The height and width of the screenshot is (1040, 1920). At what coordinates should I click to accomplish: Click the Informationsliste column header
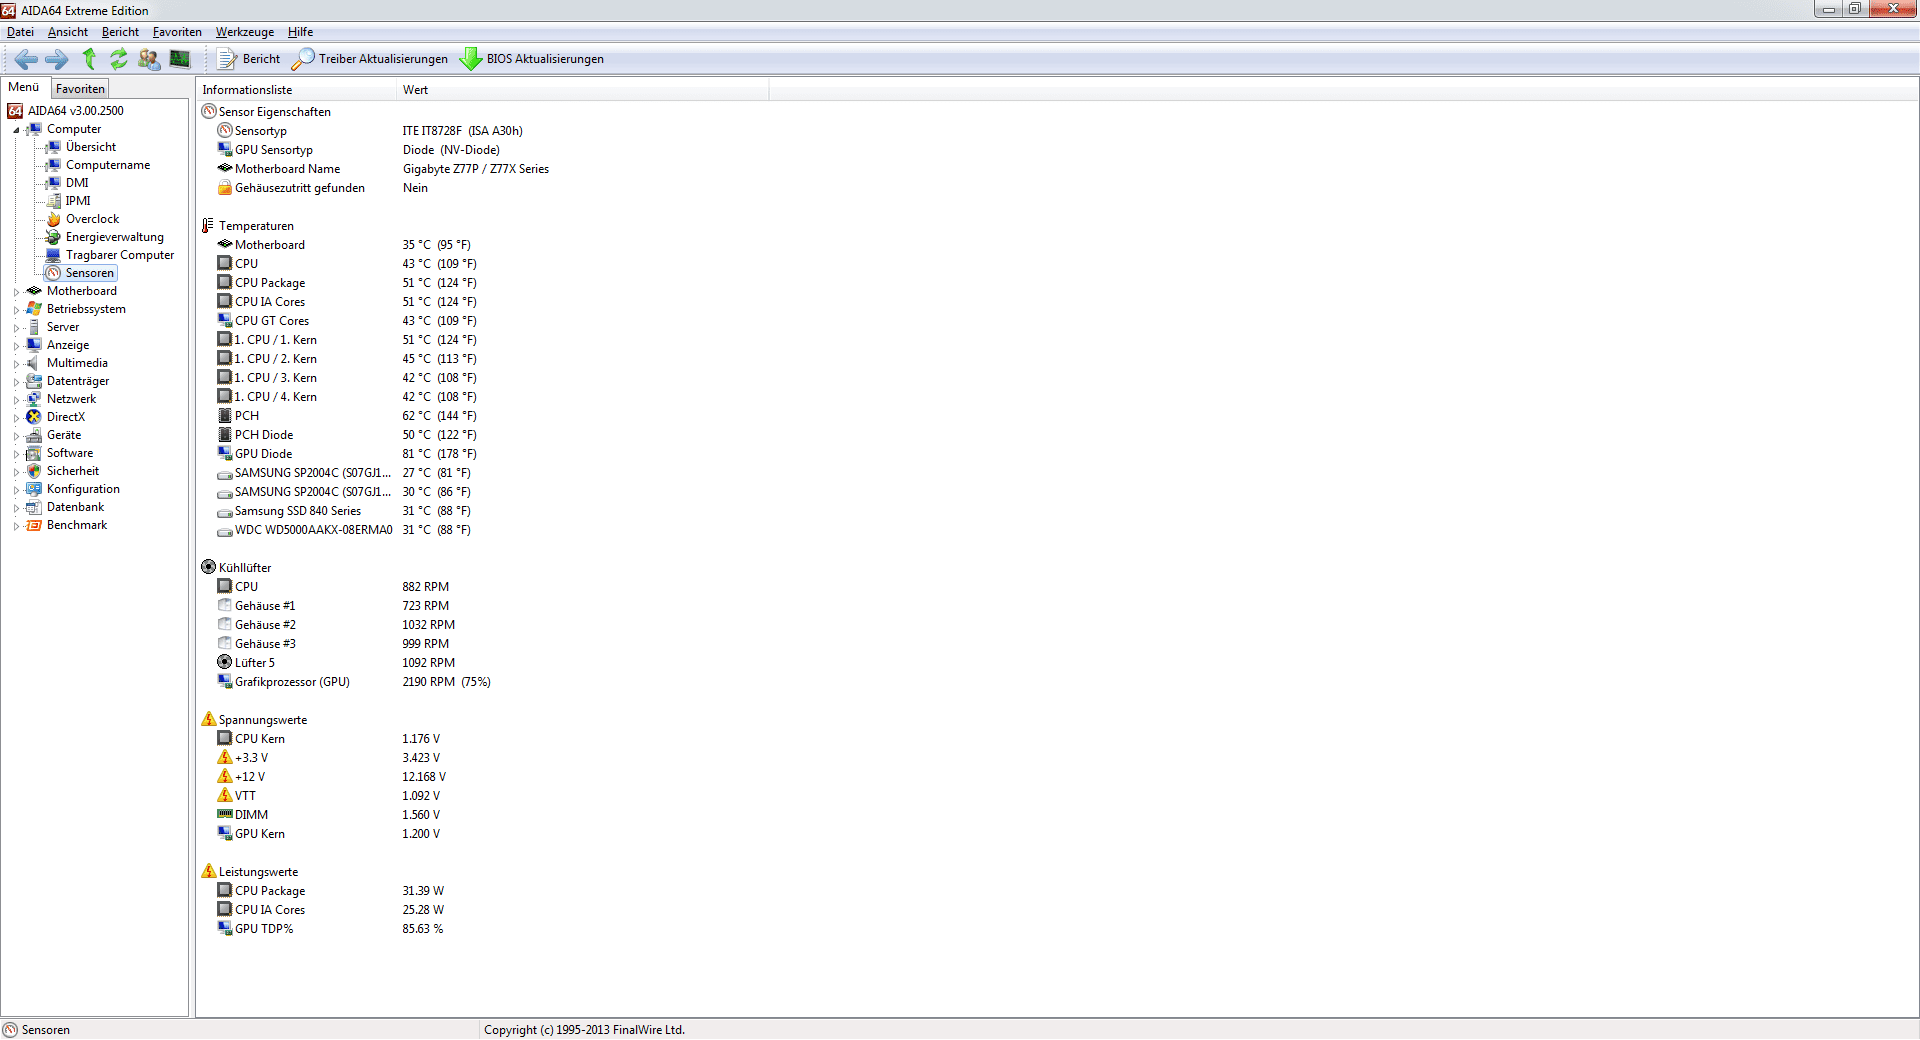pyautogui.click(x=296, y=90)
